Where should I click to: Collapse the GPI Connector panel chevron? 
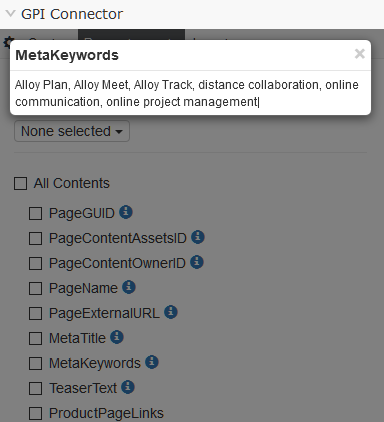[x=11, y=14]
